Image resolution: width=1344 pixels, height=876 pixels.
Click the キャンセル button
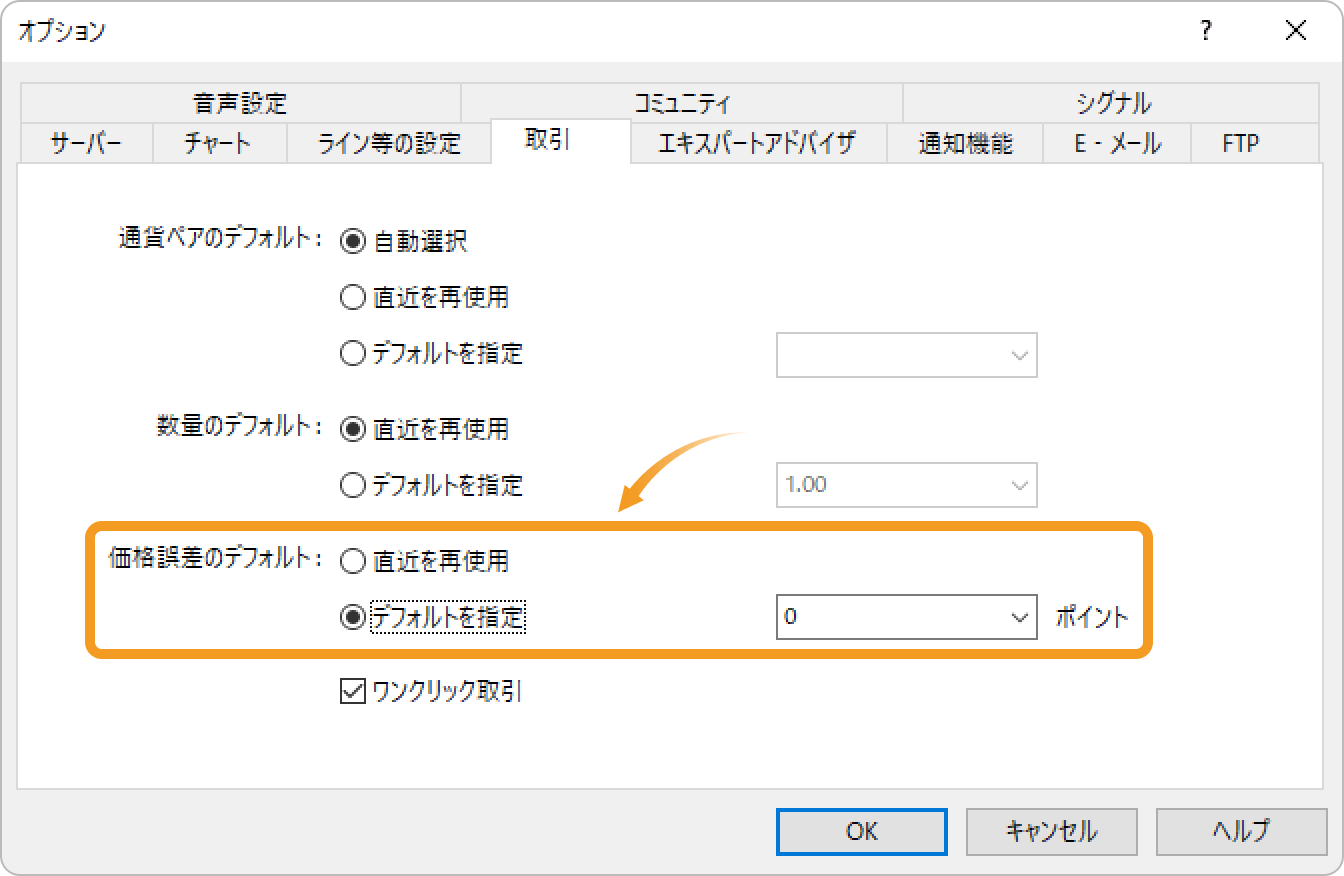[x=1051, y=831]
